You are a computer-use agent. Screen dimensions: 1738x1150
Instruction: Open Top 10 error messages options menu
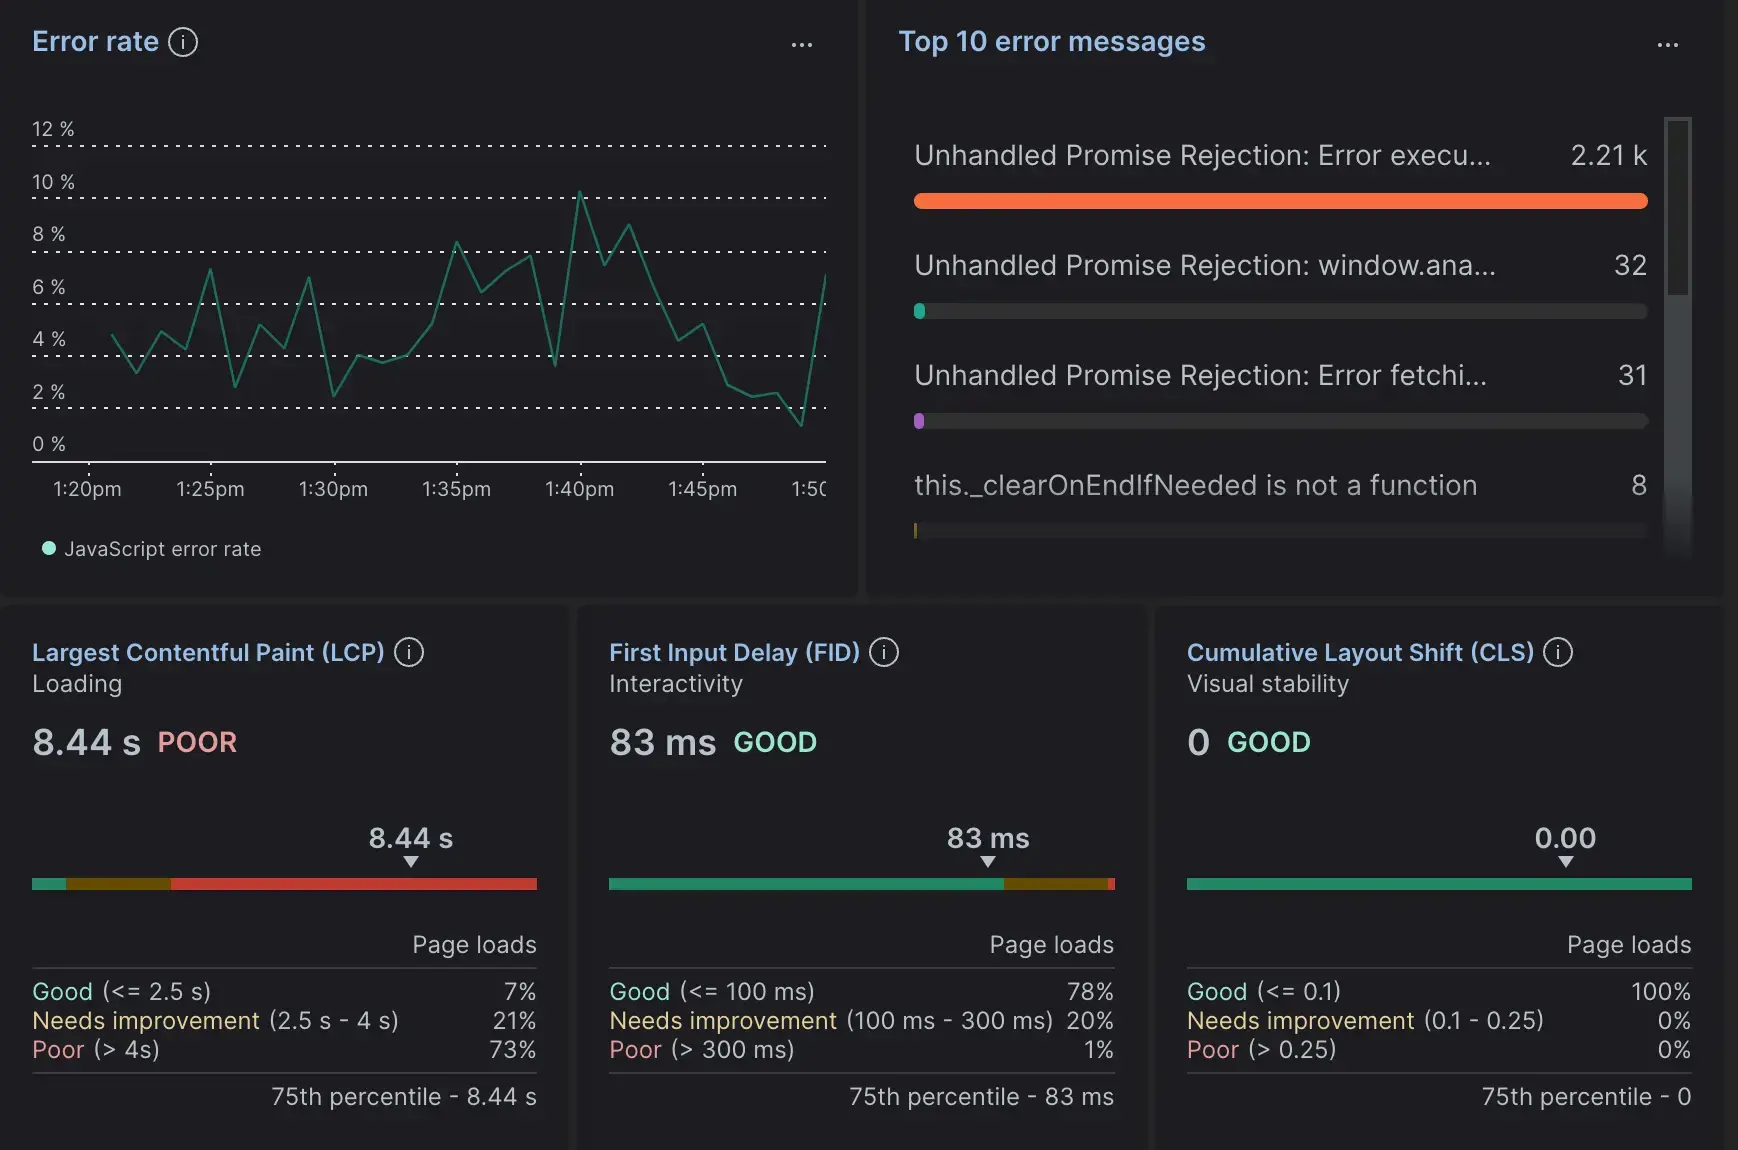pos(1667,45)
